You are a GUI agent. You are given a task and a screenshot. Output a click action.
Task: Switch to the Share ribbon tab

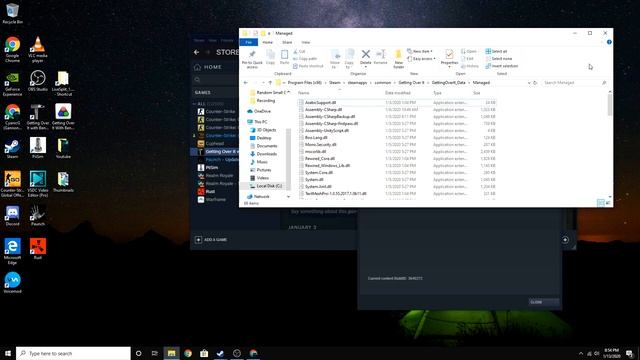[287, 42]
